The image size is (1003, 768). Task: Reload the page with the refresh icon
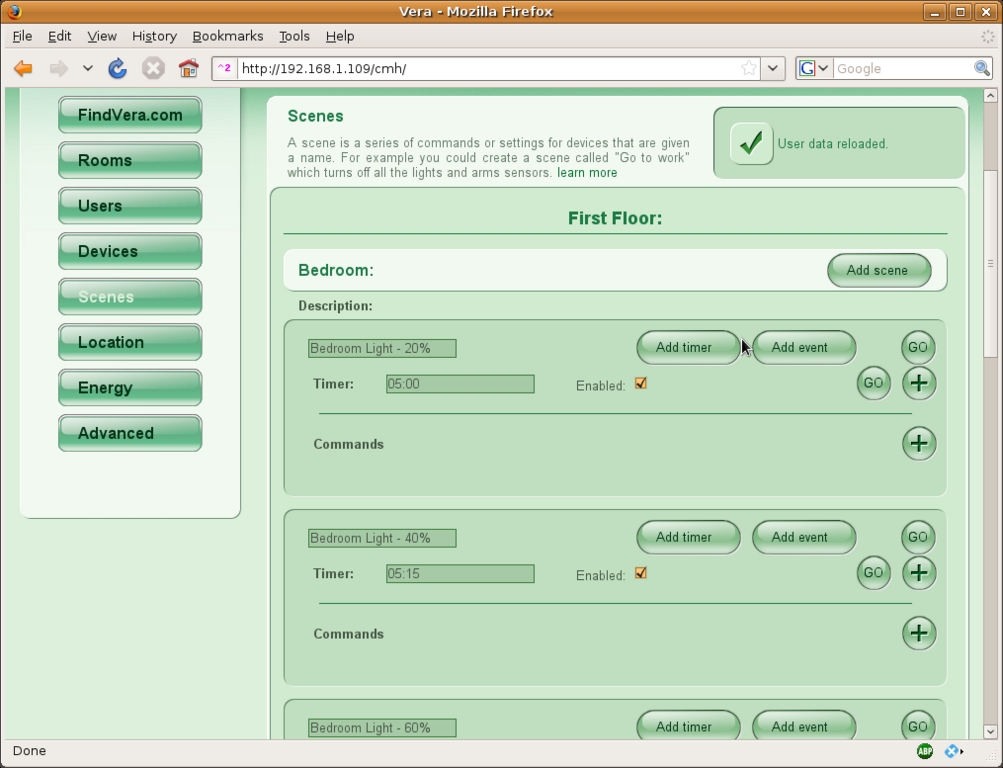click(x=117, y=69)
